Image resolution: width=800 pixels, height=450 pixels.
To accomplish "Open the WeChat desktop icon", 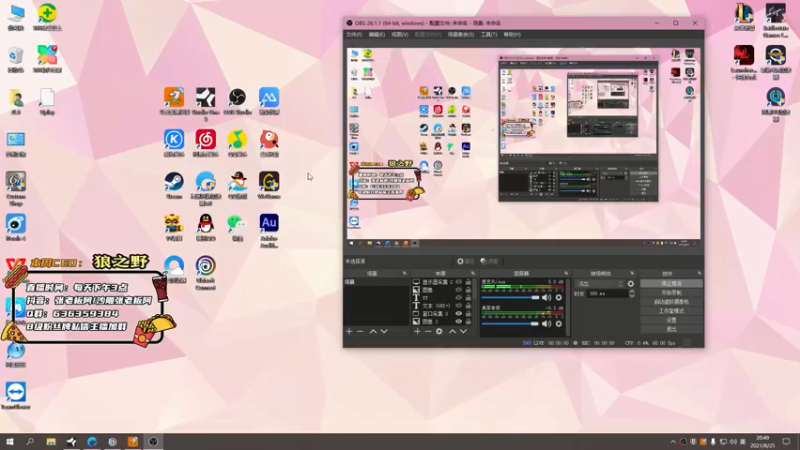I will 237,227.
